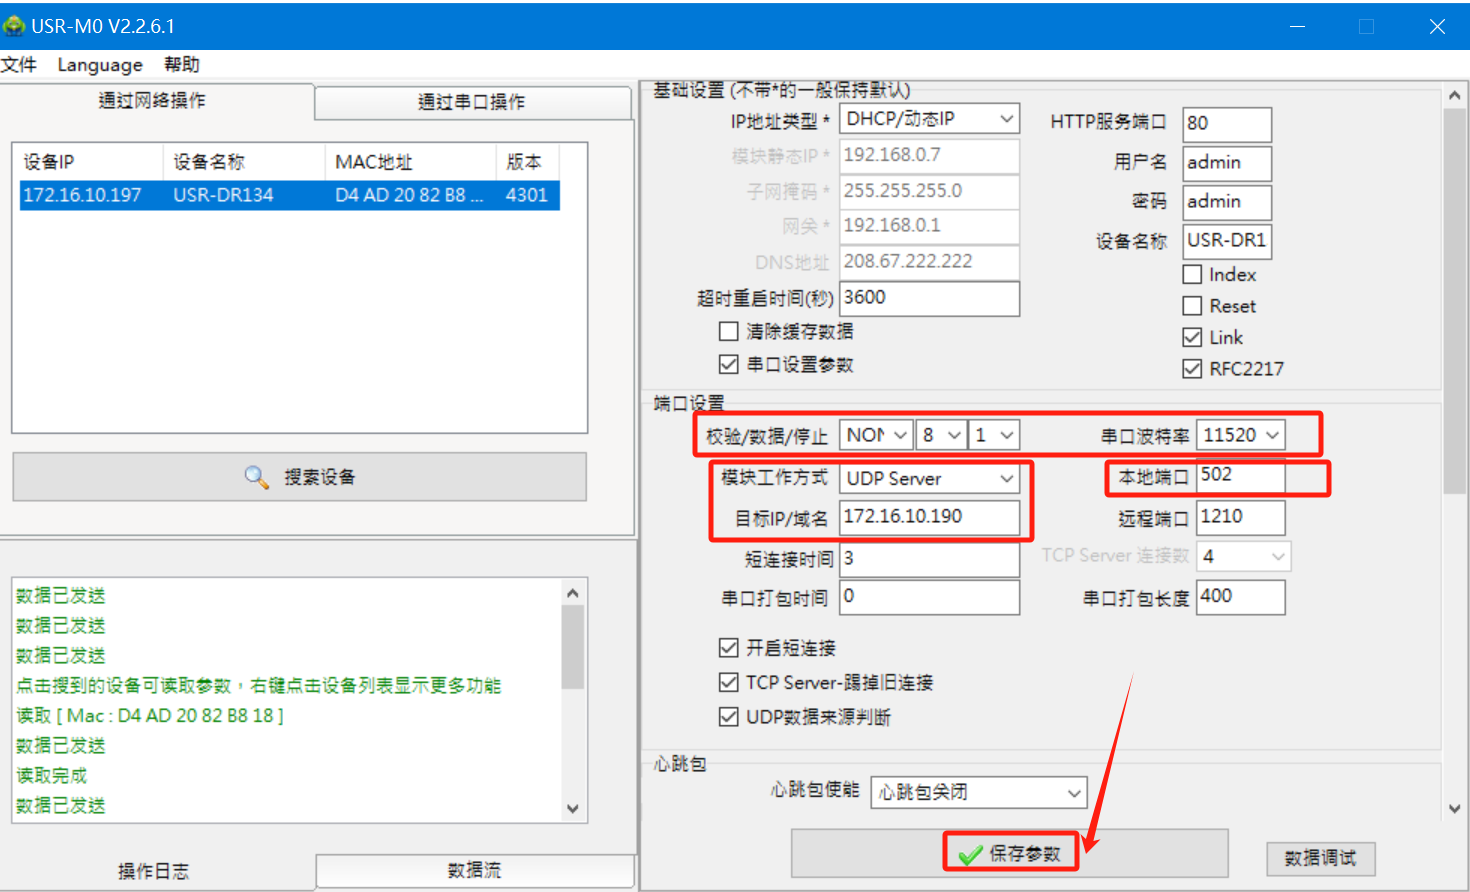Click the 读取完成 log entry

point(52,776)
